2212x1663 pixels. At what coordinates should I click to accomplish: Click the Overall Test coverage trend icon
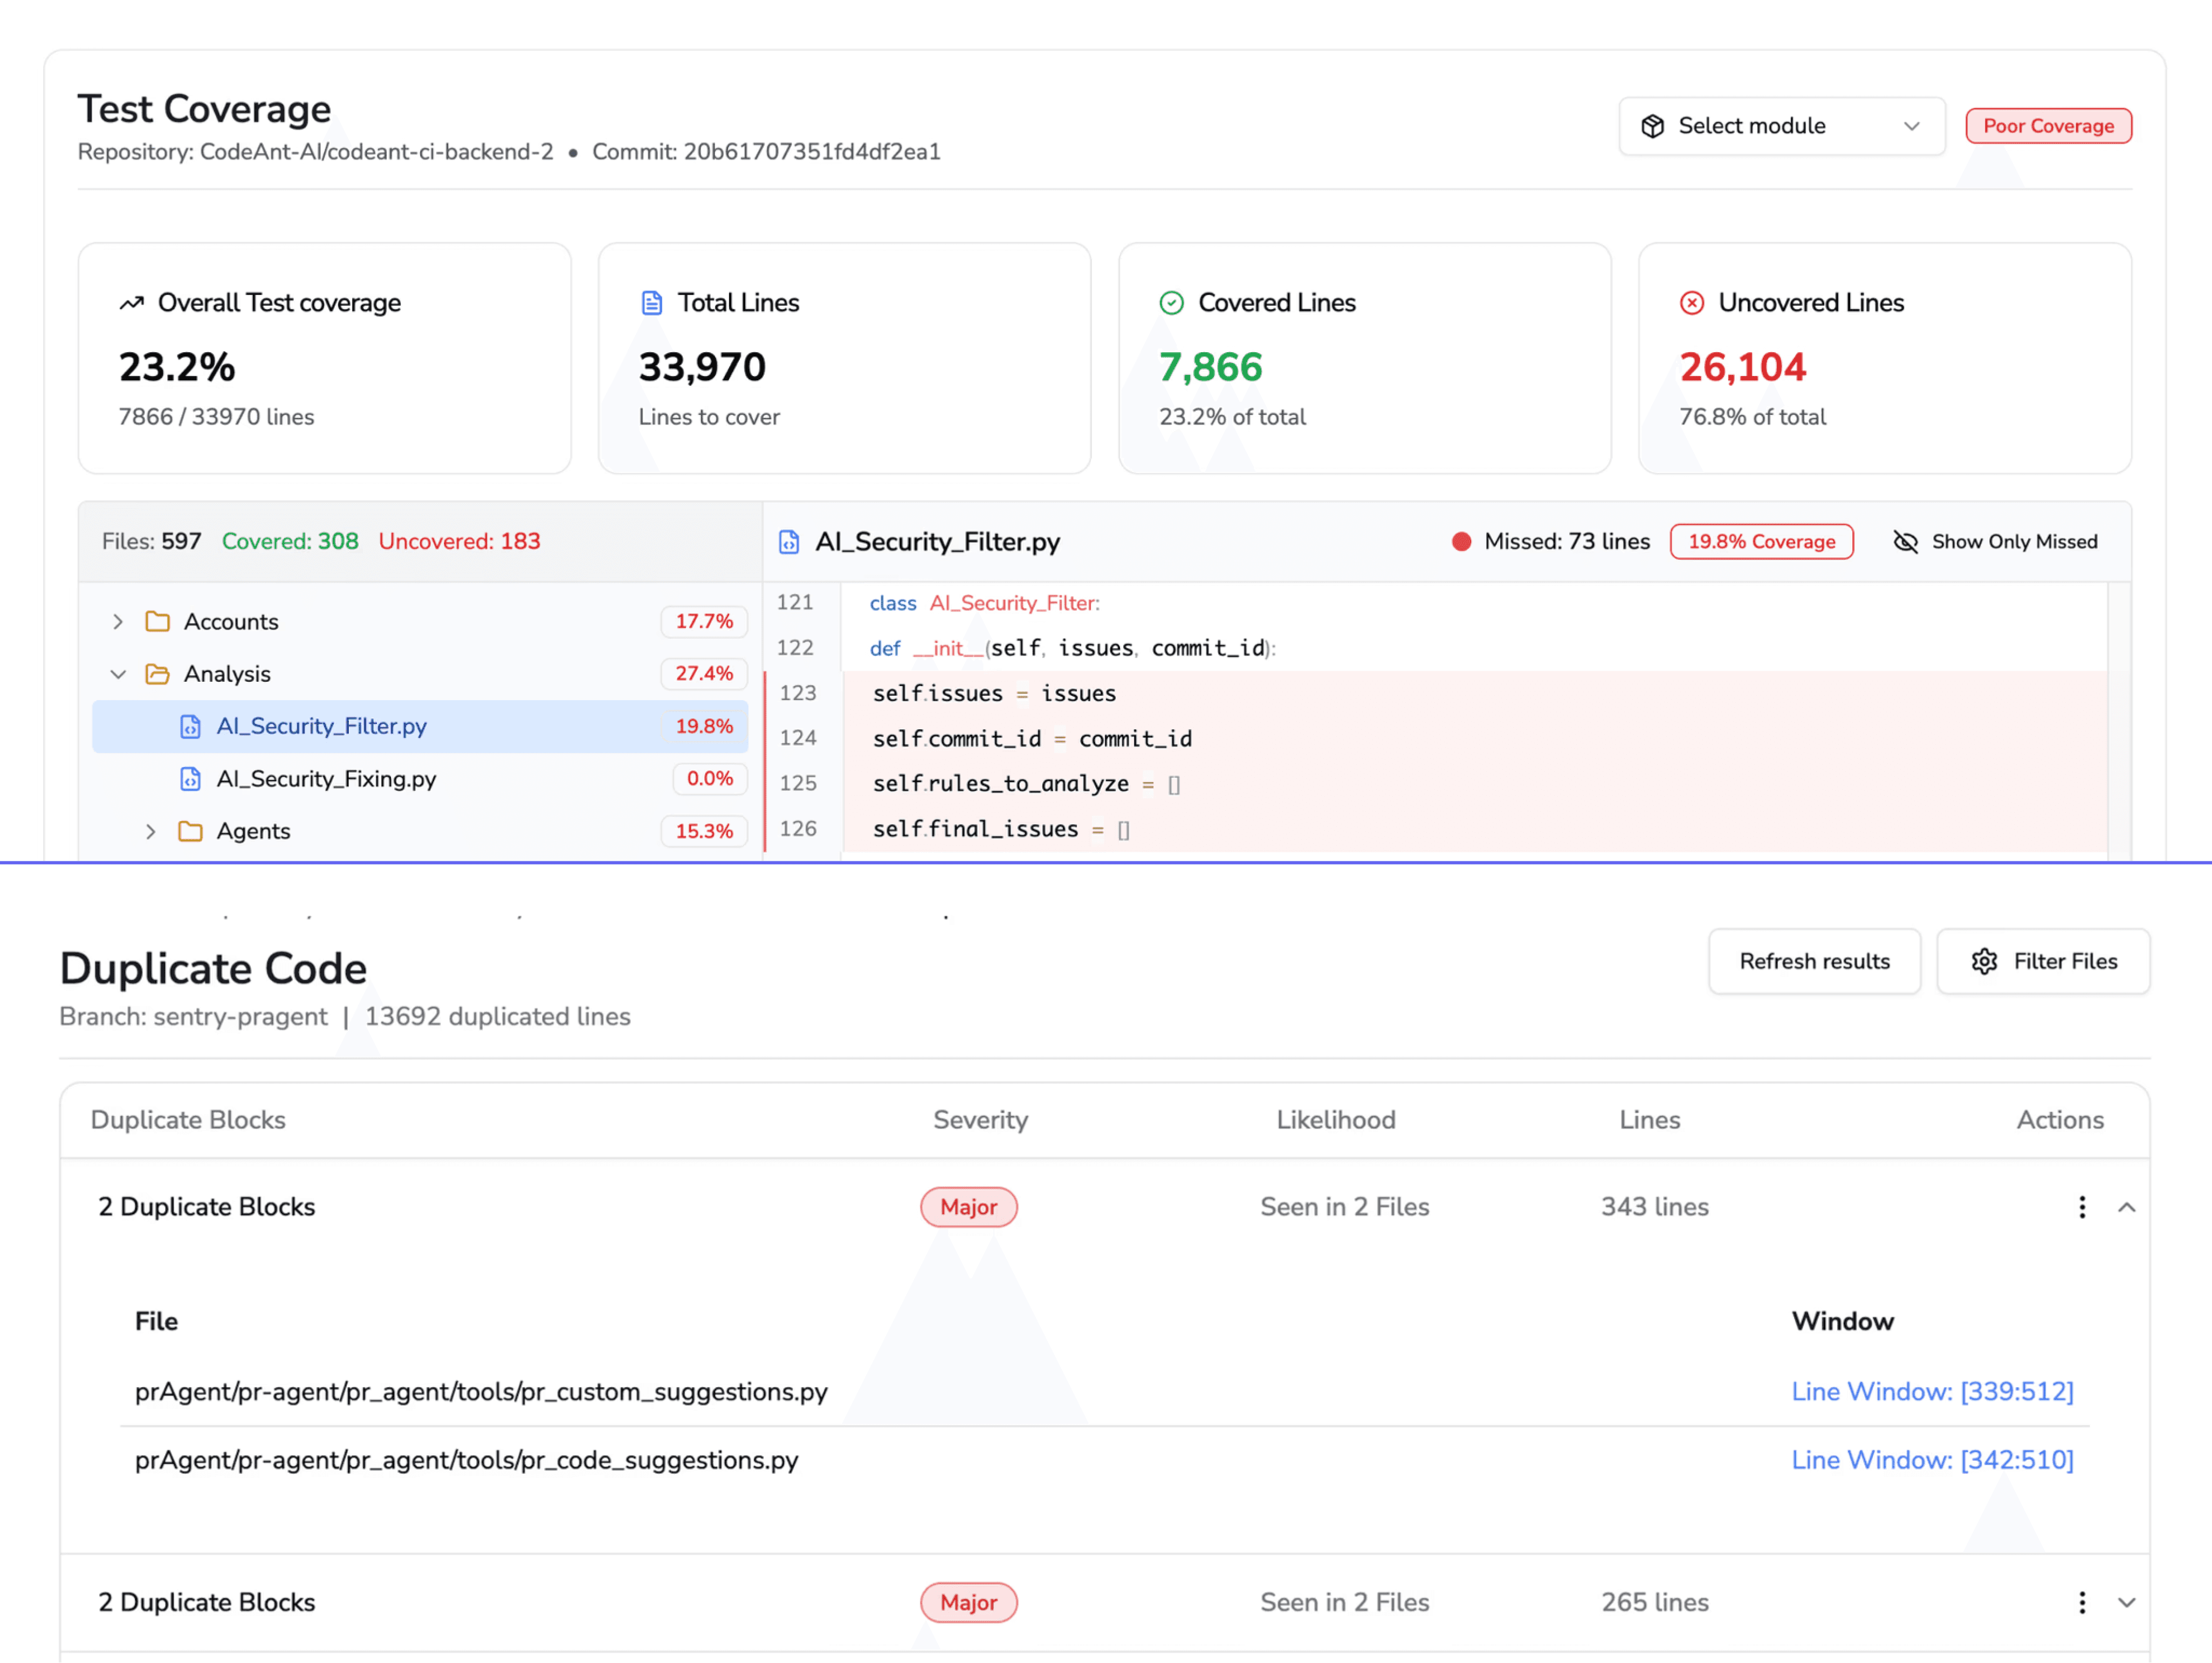click(x=131, y=303)
